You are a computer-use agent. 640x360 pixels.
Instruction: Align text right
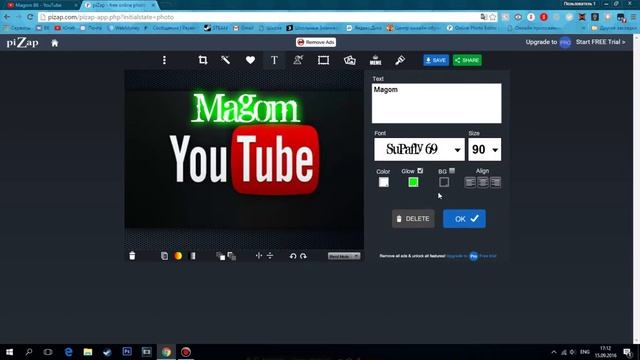[x=496, y=182]
